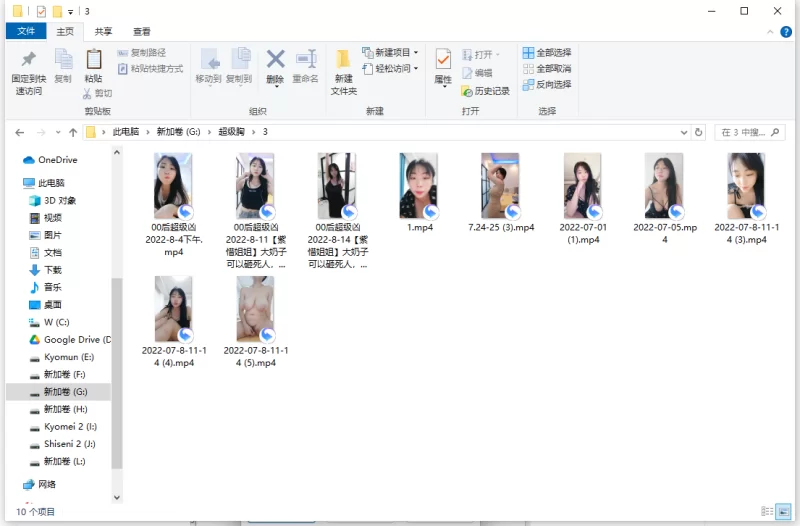Select 3D 对象 in the navigation pane
This screenshot has width=800, height=526.
tap(53, 201)
